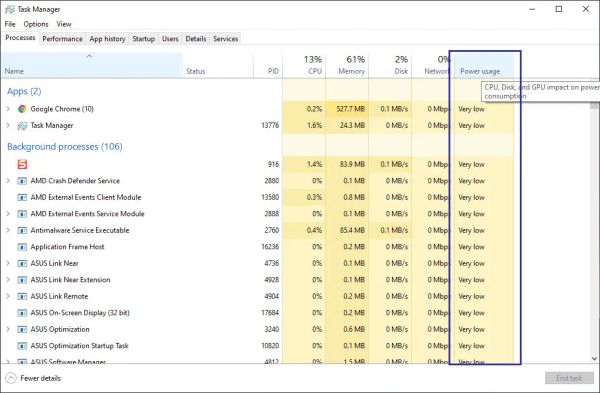Viewport: 600px width, 393px height.
Task: Expand the ASUS Link Near row
Action: [x=8, y=263]
